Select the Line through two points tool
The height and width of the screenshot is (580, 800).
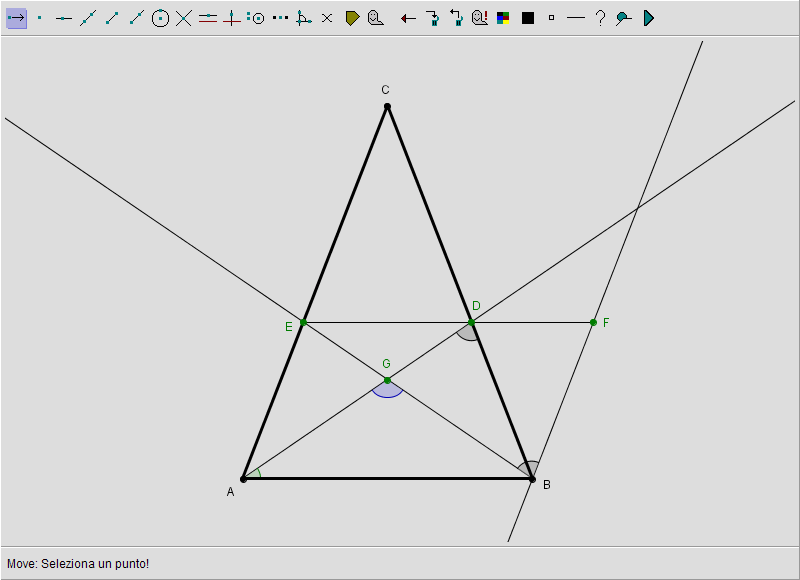[88, 18]
